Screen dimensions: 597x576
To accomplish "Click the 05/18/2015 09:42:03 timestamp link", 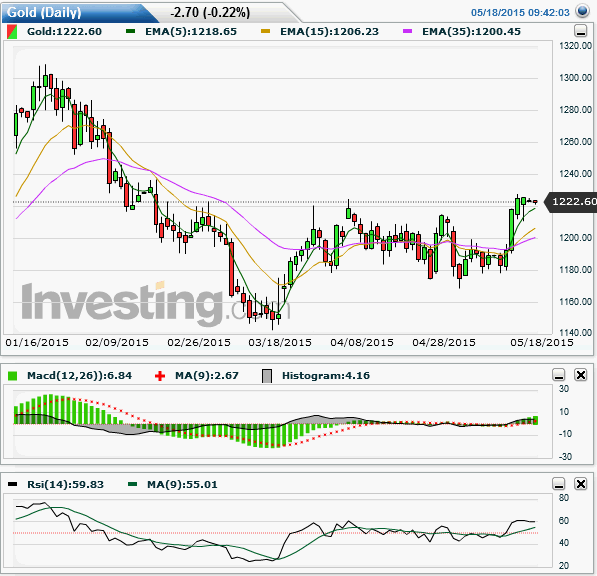I will coord(520,13).
